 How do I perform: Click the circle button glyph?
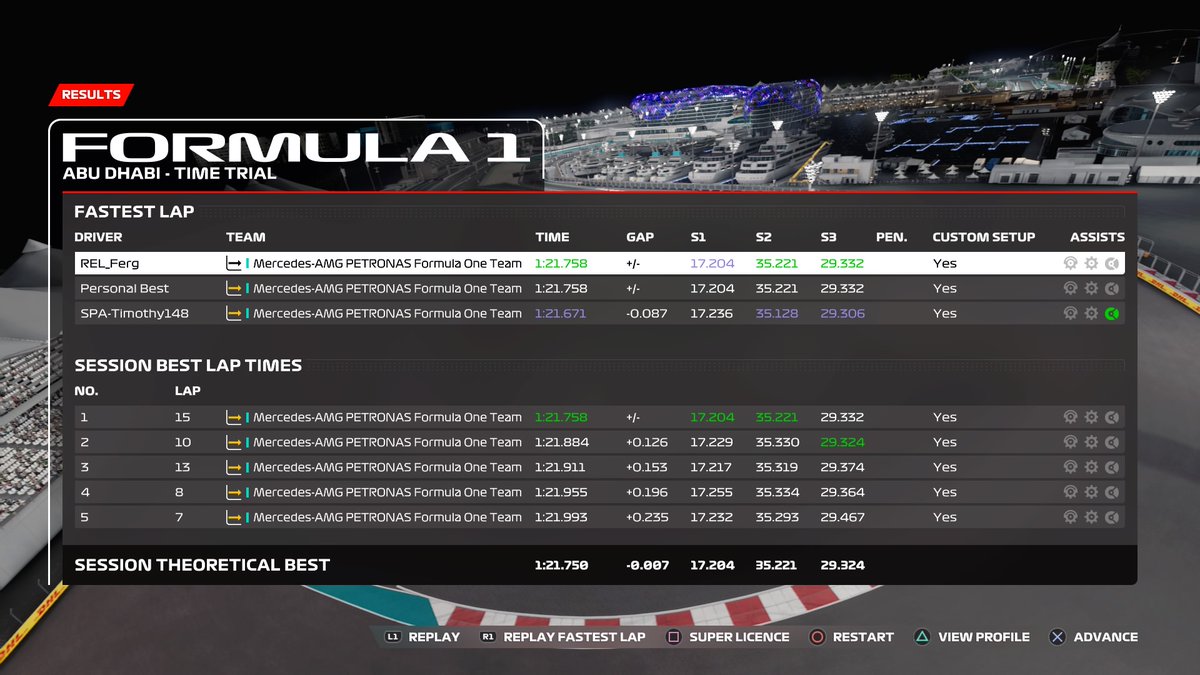point(817,637)
